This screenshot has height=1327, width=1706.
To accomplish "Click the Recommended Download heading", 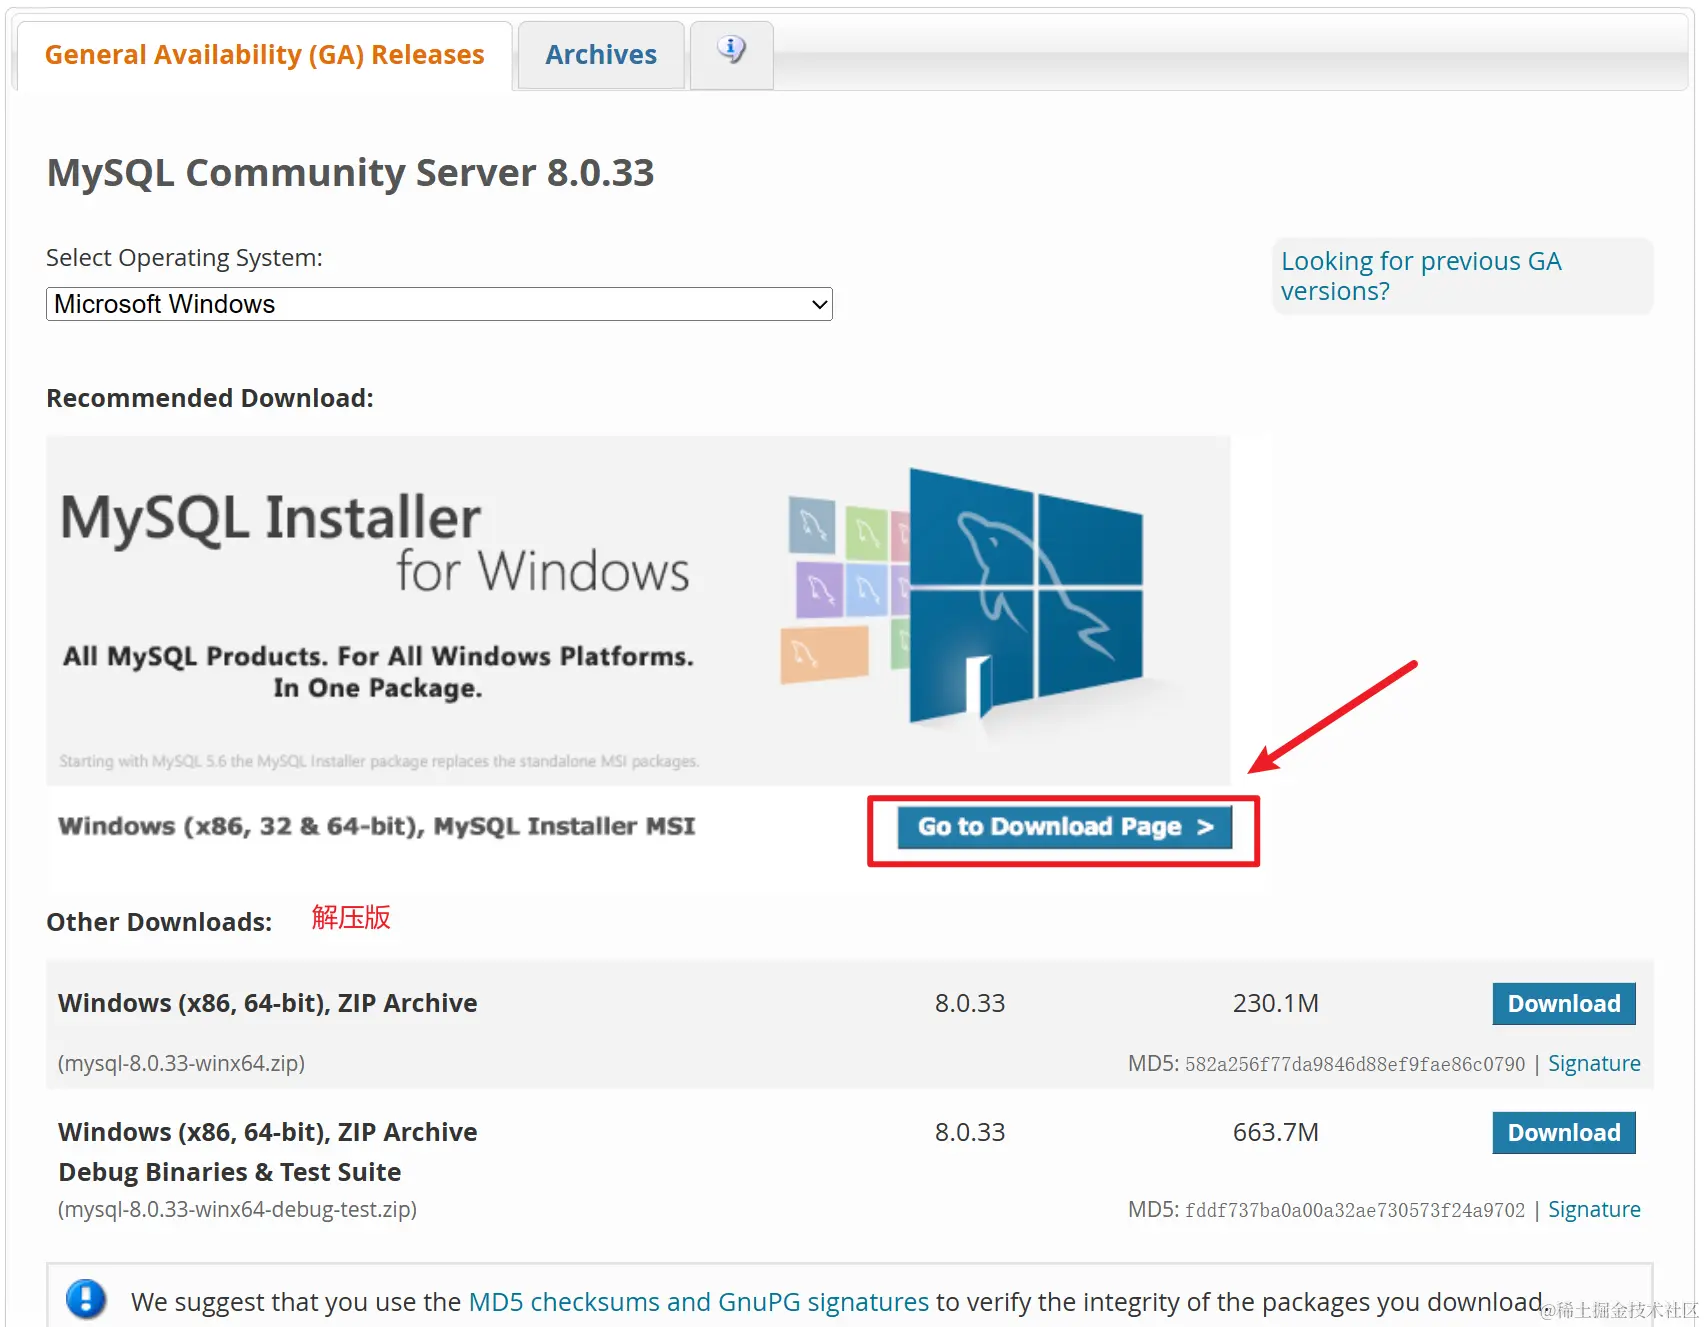I will point(210,398).
